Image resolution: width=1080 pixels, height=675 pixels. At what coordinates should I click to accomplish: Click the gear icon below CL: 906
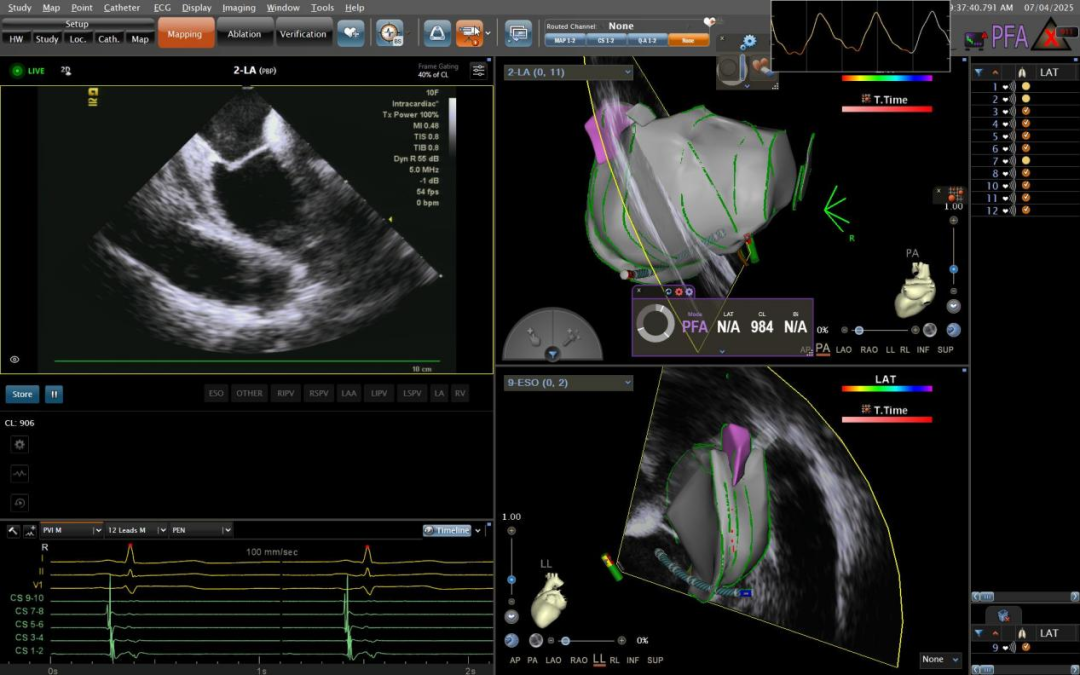(x=20, y=444)
